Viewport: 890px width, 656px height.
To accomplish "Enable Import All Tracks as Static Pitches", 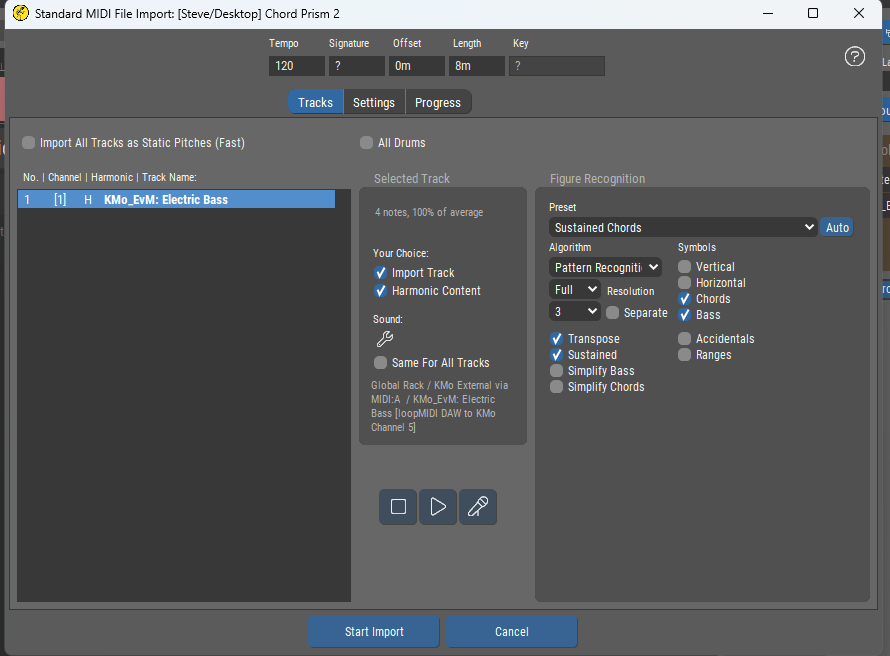I will (x=29, y=143).
